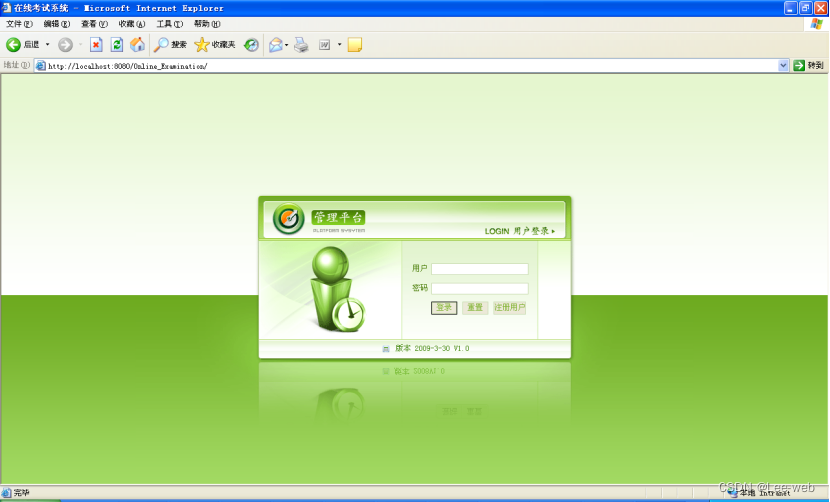The width and height of the screenshot is (830, 502).
Task: Click the 版本 2009-3-30 V1.0 text
Action: coord(432,348)
